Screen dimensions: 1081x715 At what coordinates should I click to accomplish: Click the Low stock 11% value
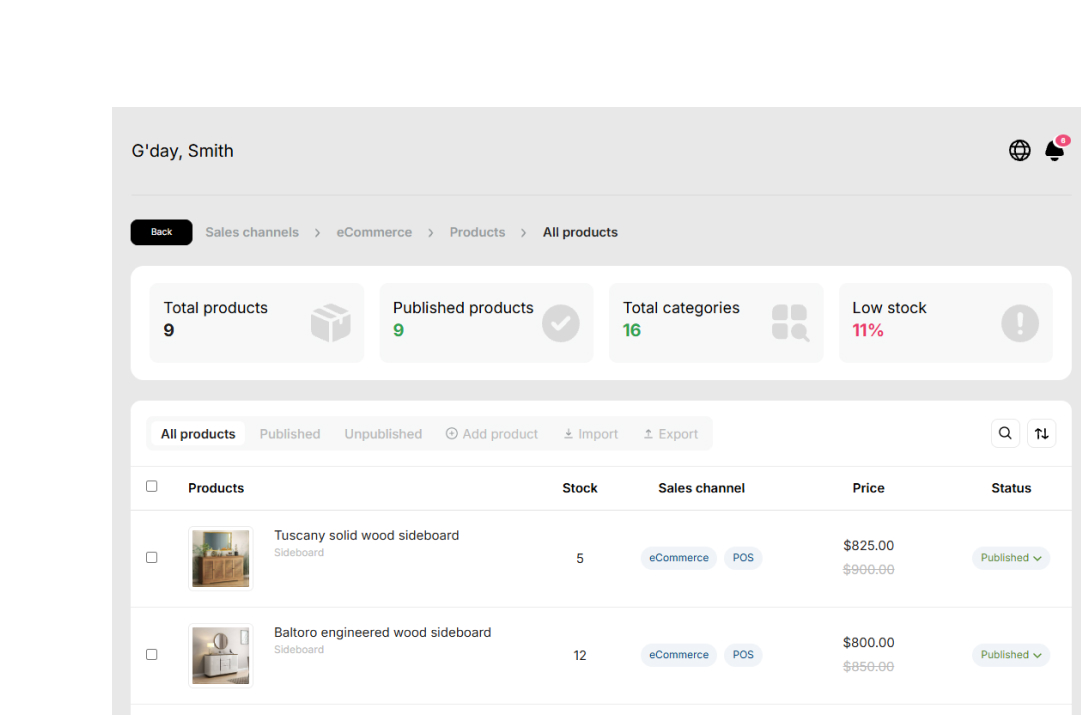click(867, 331)
